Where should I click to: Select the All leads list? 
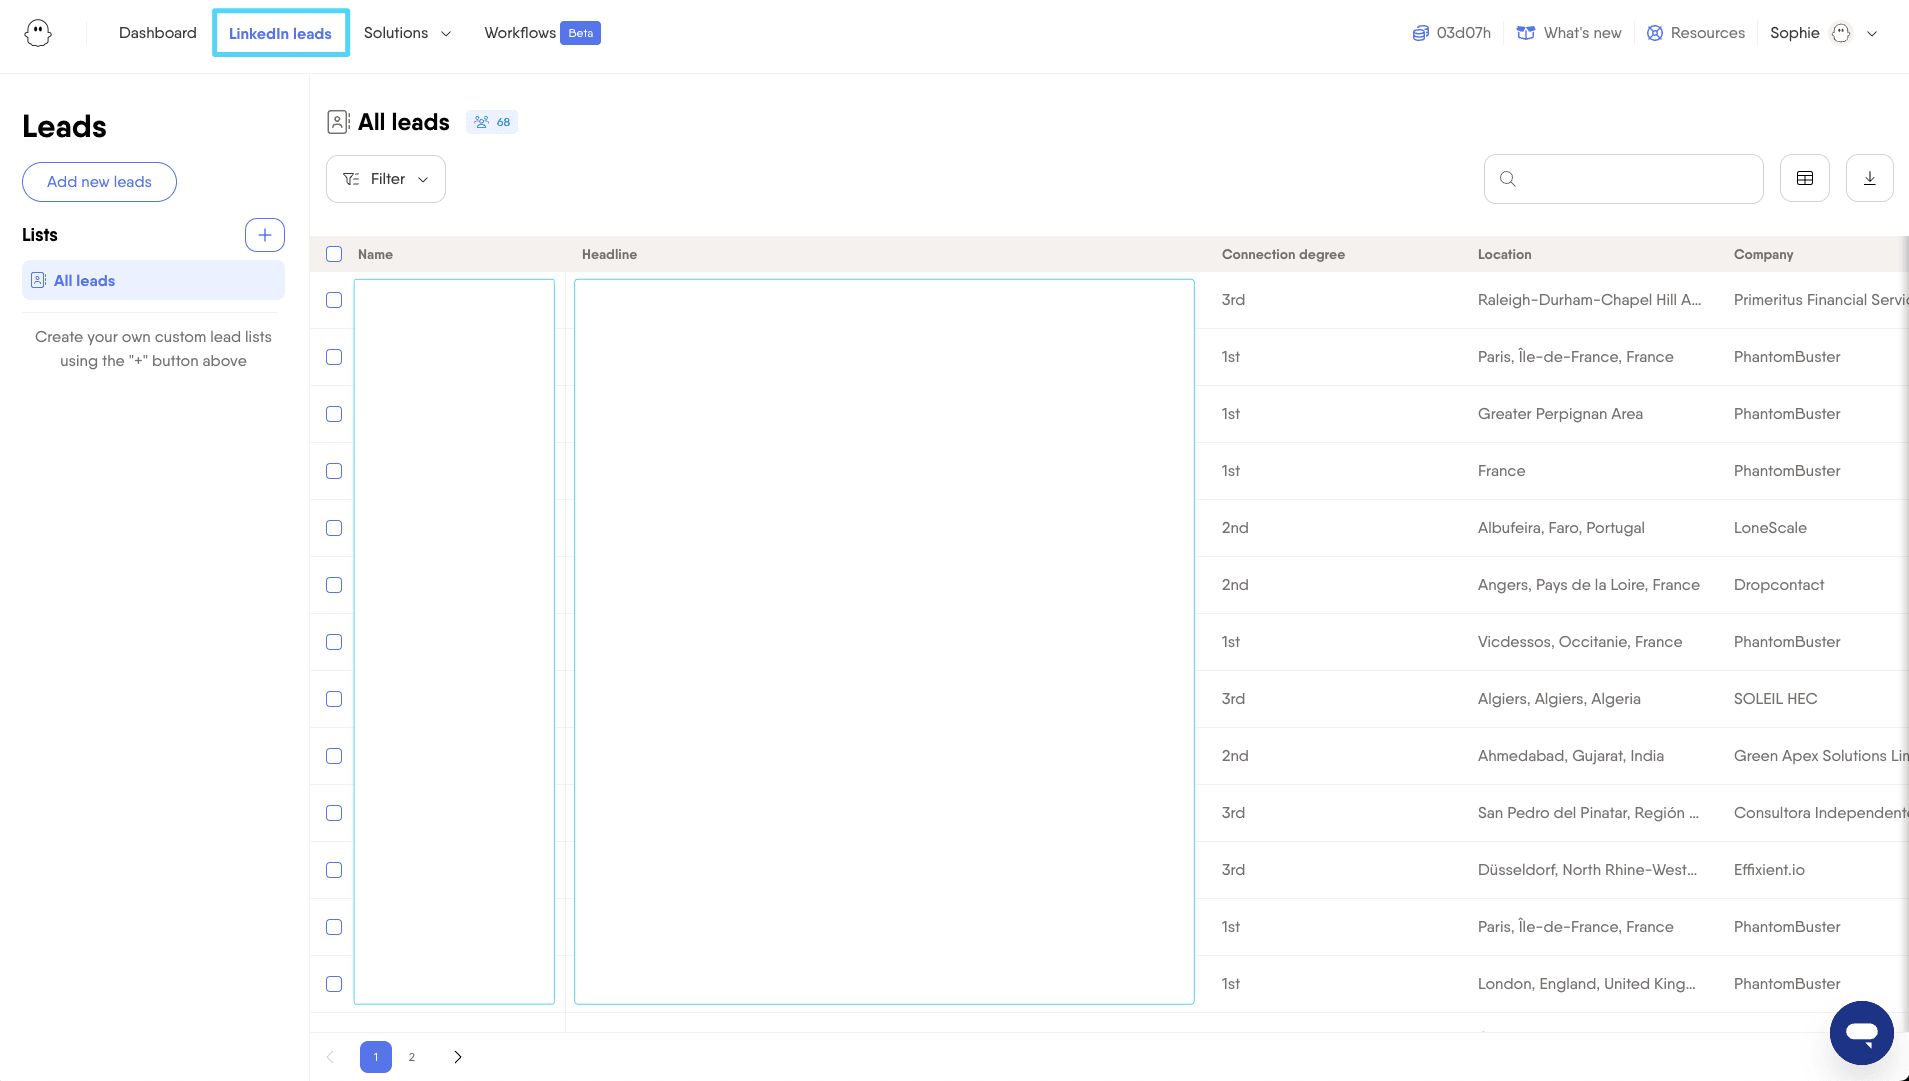(153, 281)
